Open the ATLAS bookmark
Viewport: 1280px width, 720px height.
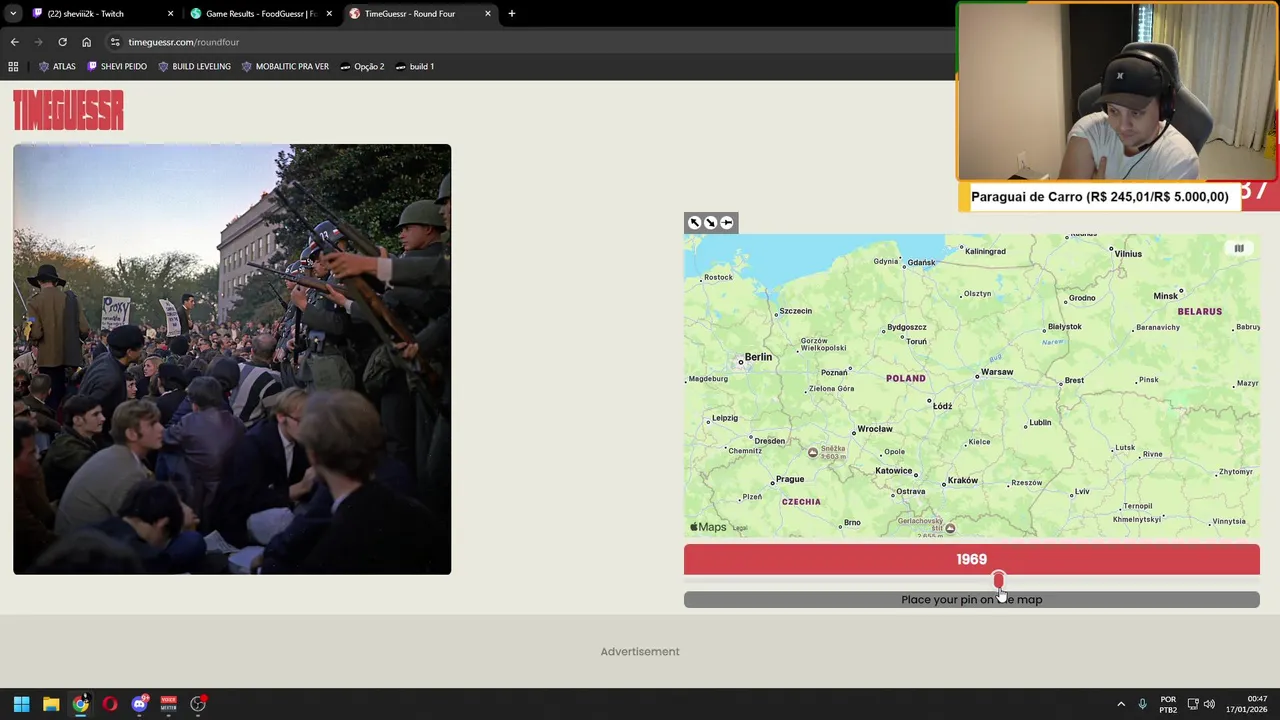57,67
